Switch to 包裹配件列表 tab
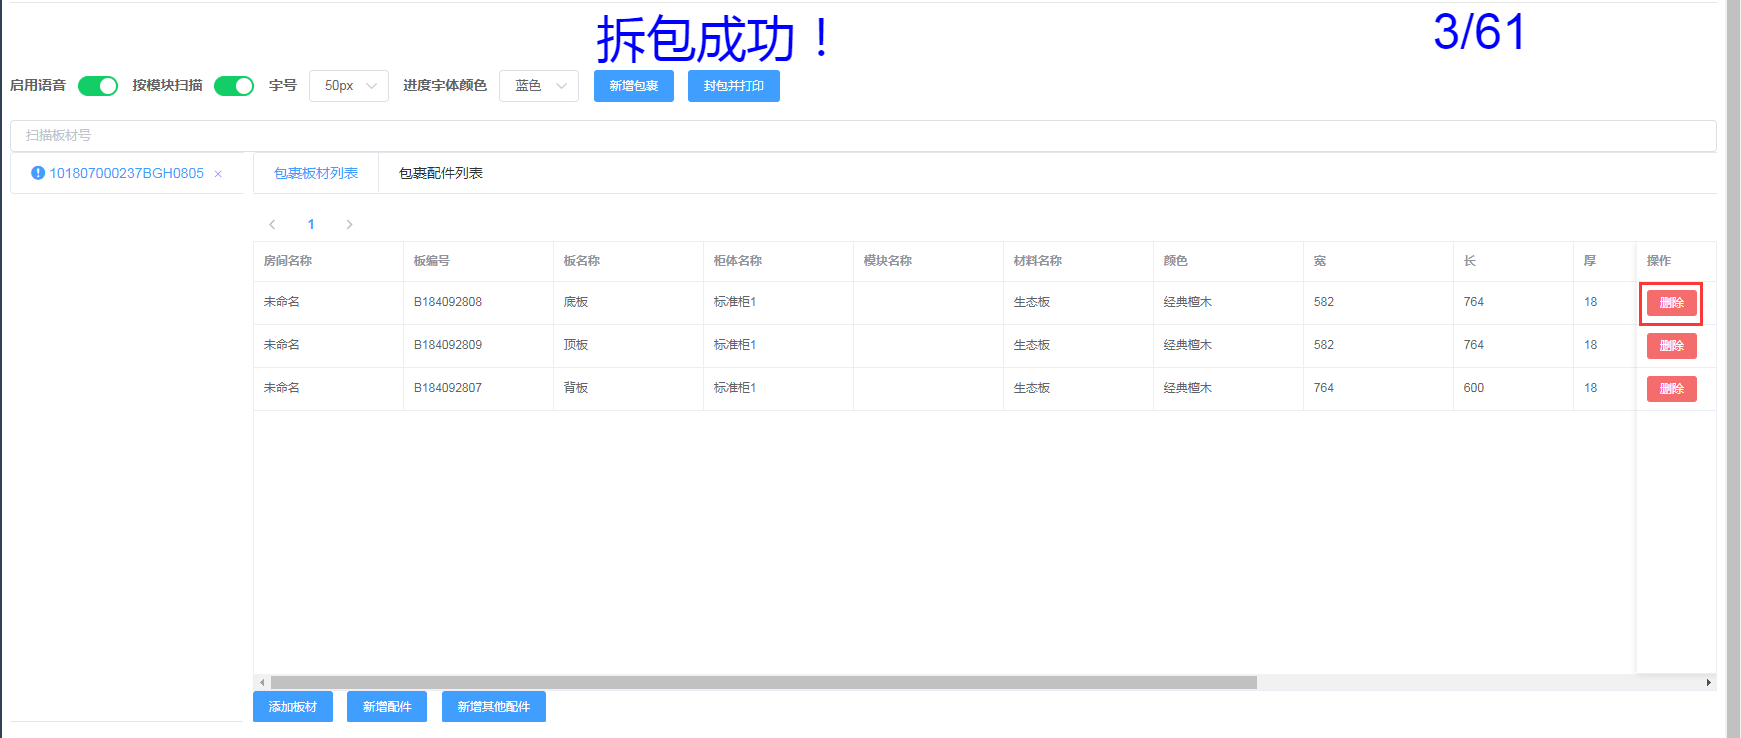The width and height of the screenshot is (1741, 738). tap(440, 173)
